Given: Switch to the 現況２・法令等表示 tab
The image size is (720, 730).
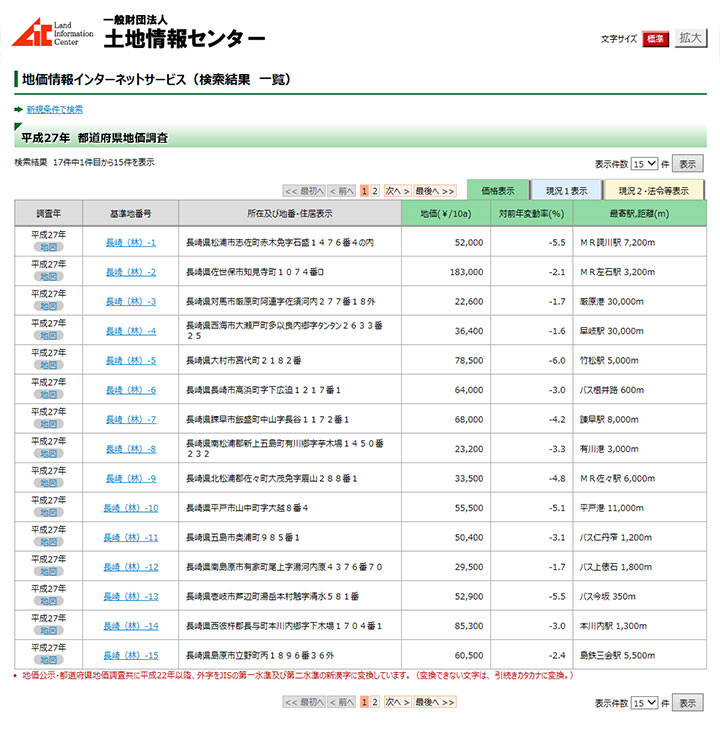Looking at the screenshot, I should click(x=653, y=190).
